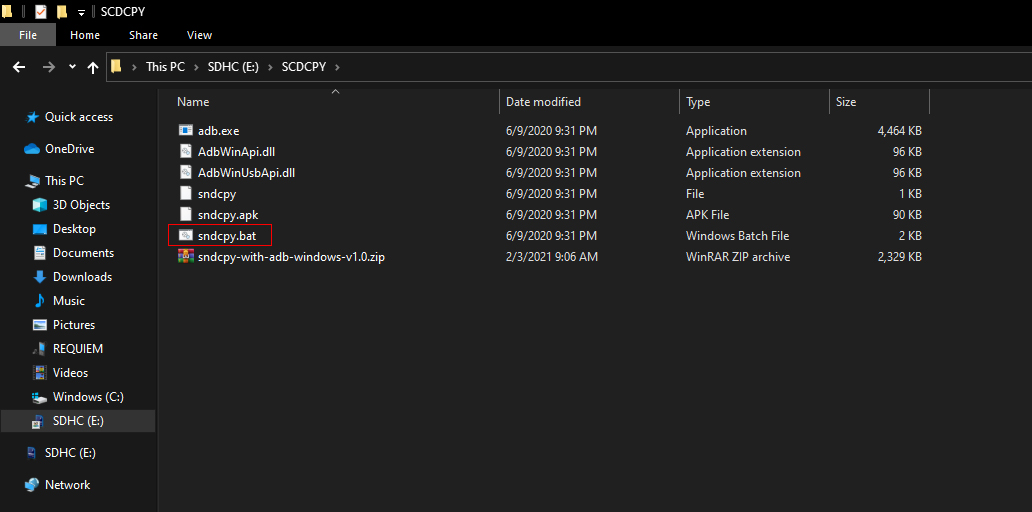Image resolution: width=1032 pixels, height=512 pixels.
Task: Switch to the Share ribbon tab
Action: (143, 35)
